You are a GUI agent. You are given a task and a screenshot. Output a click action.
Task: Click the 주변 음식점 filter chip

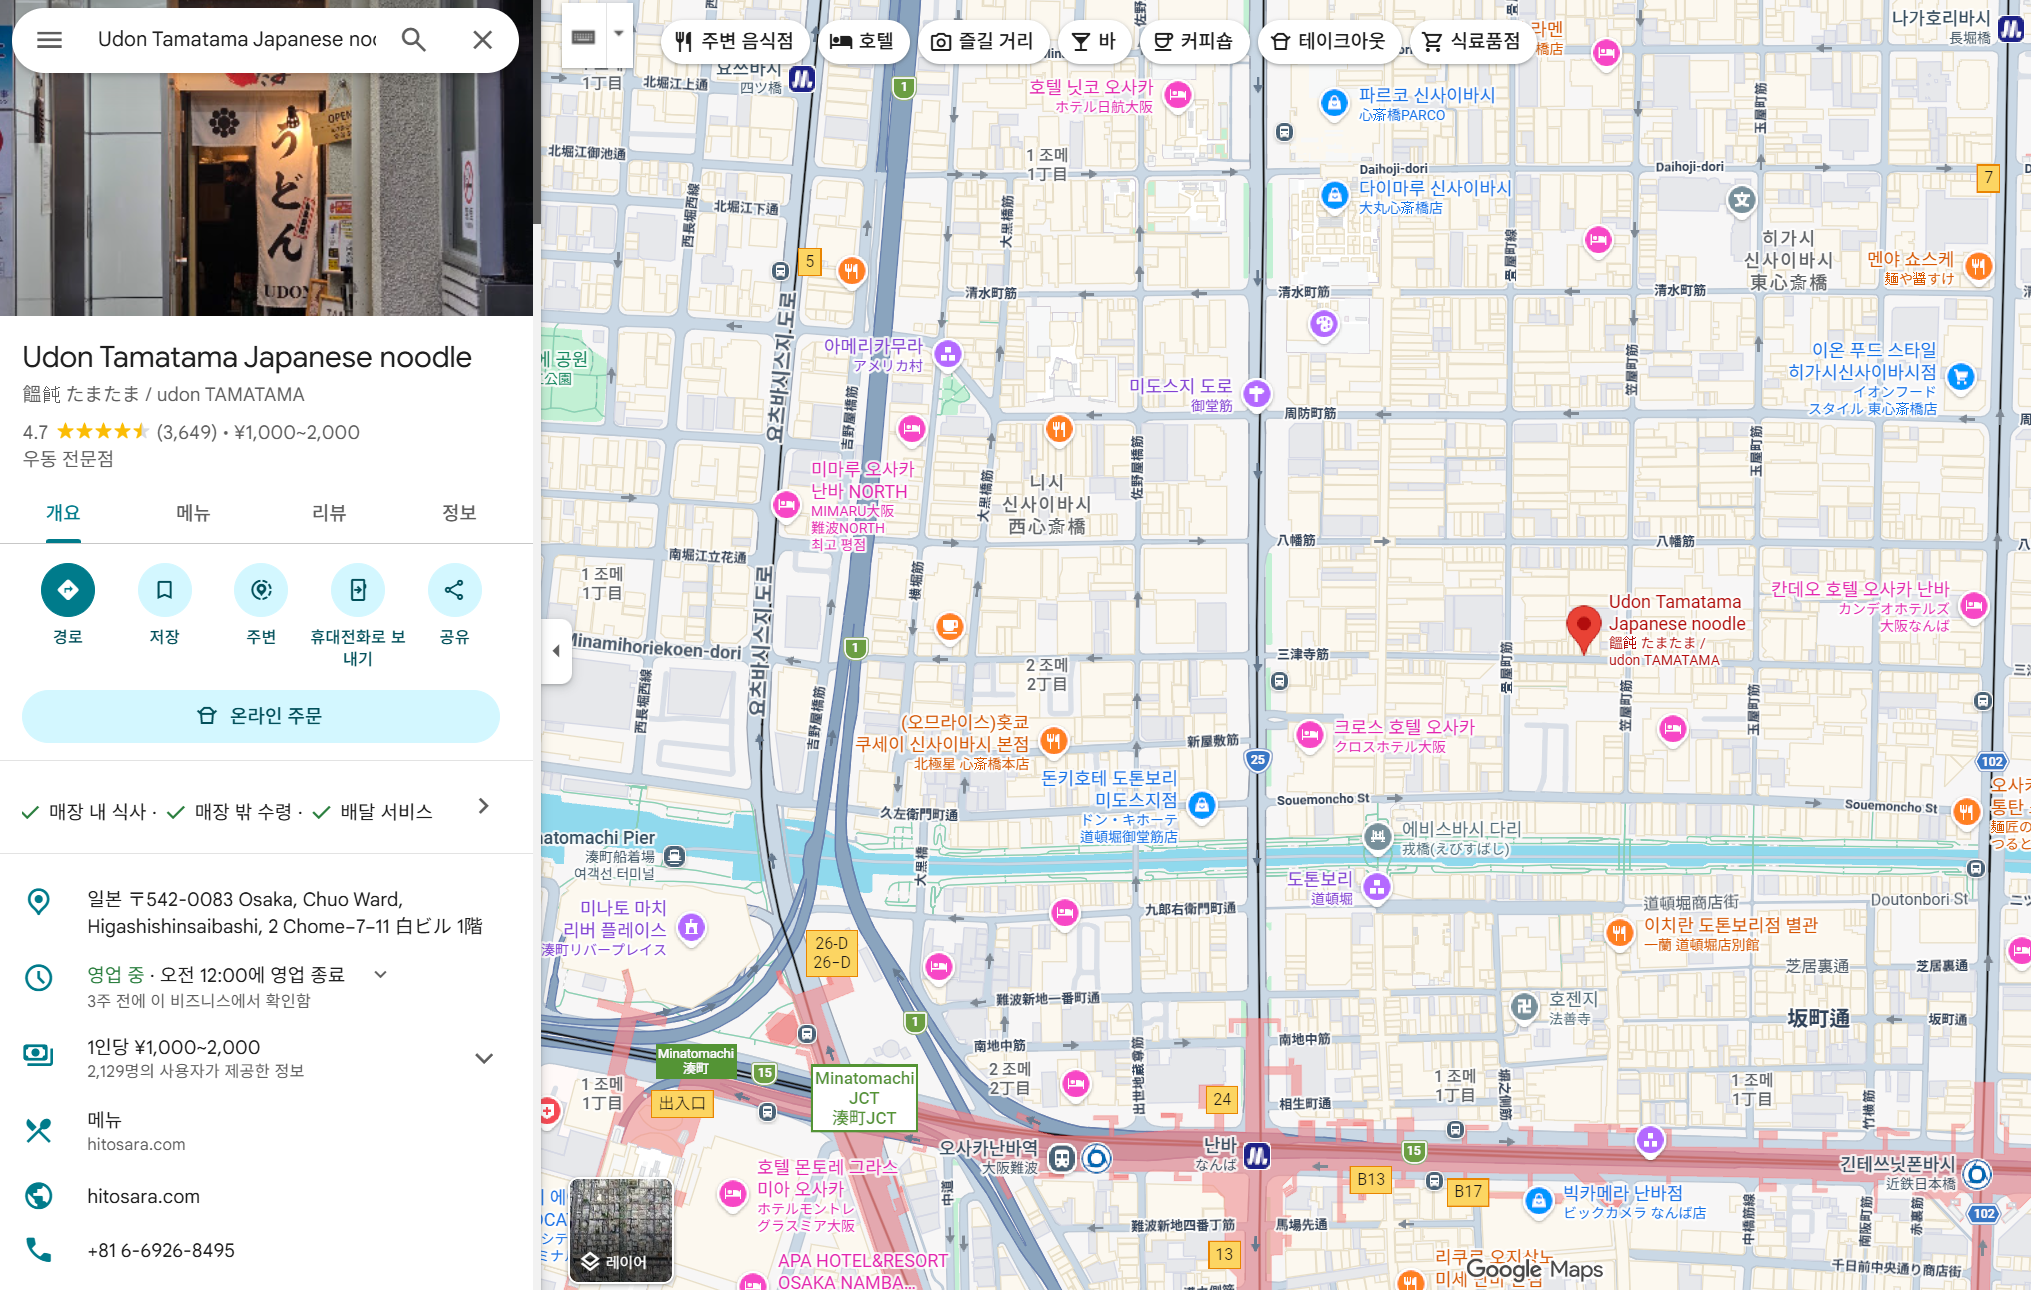(x=734, y=41)
